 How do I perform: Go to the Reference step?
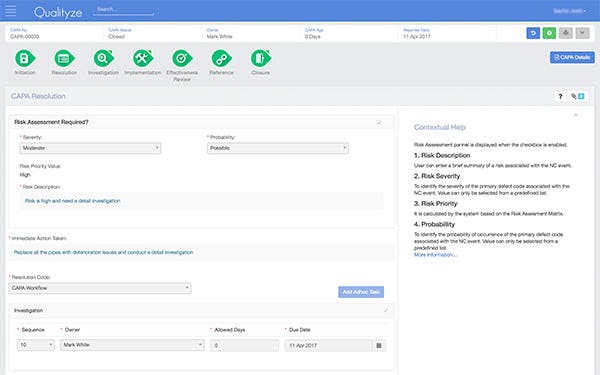[221, 59]
